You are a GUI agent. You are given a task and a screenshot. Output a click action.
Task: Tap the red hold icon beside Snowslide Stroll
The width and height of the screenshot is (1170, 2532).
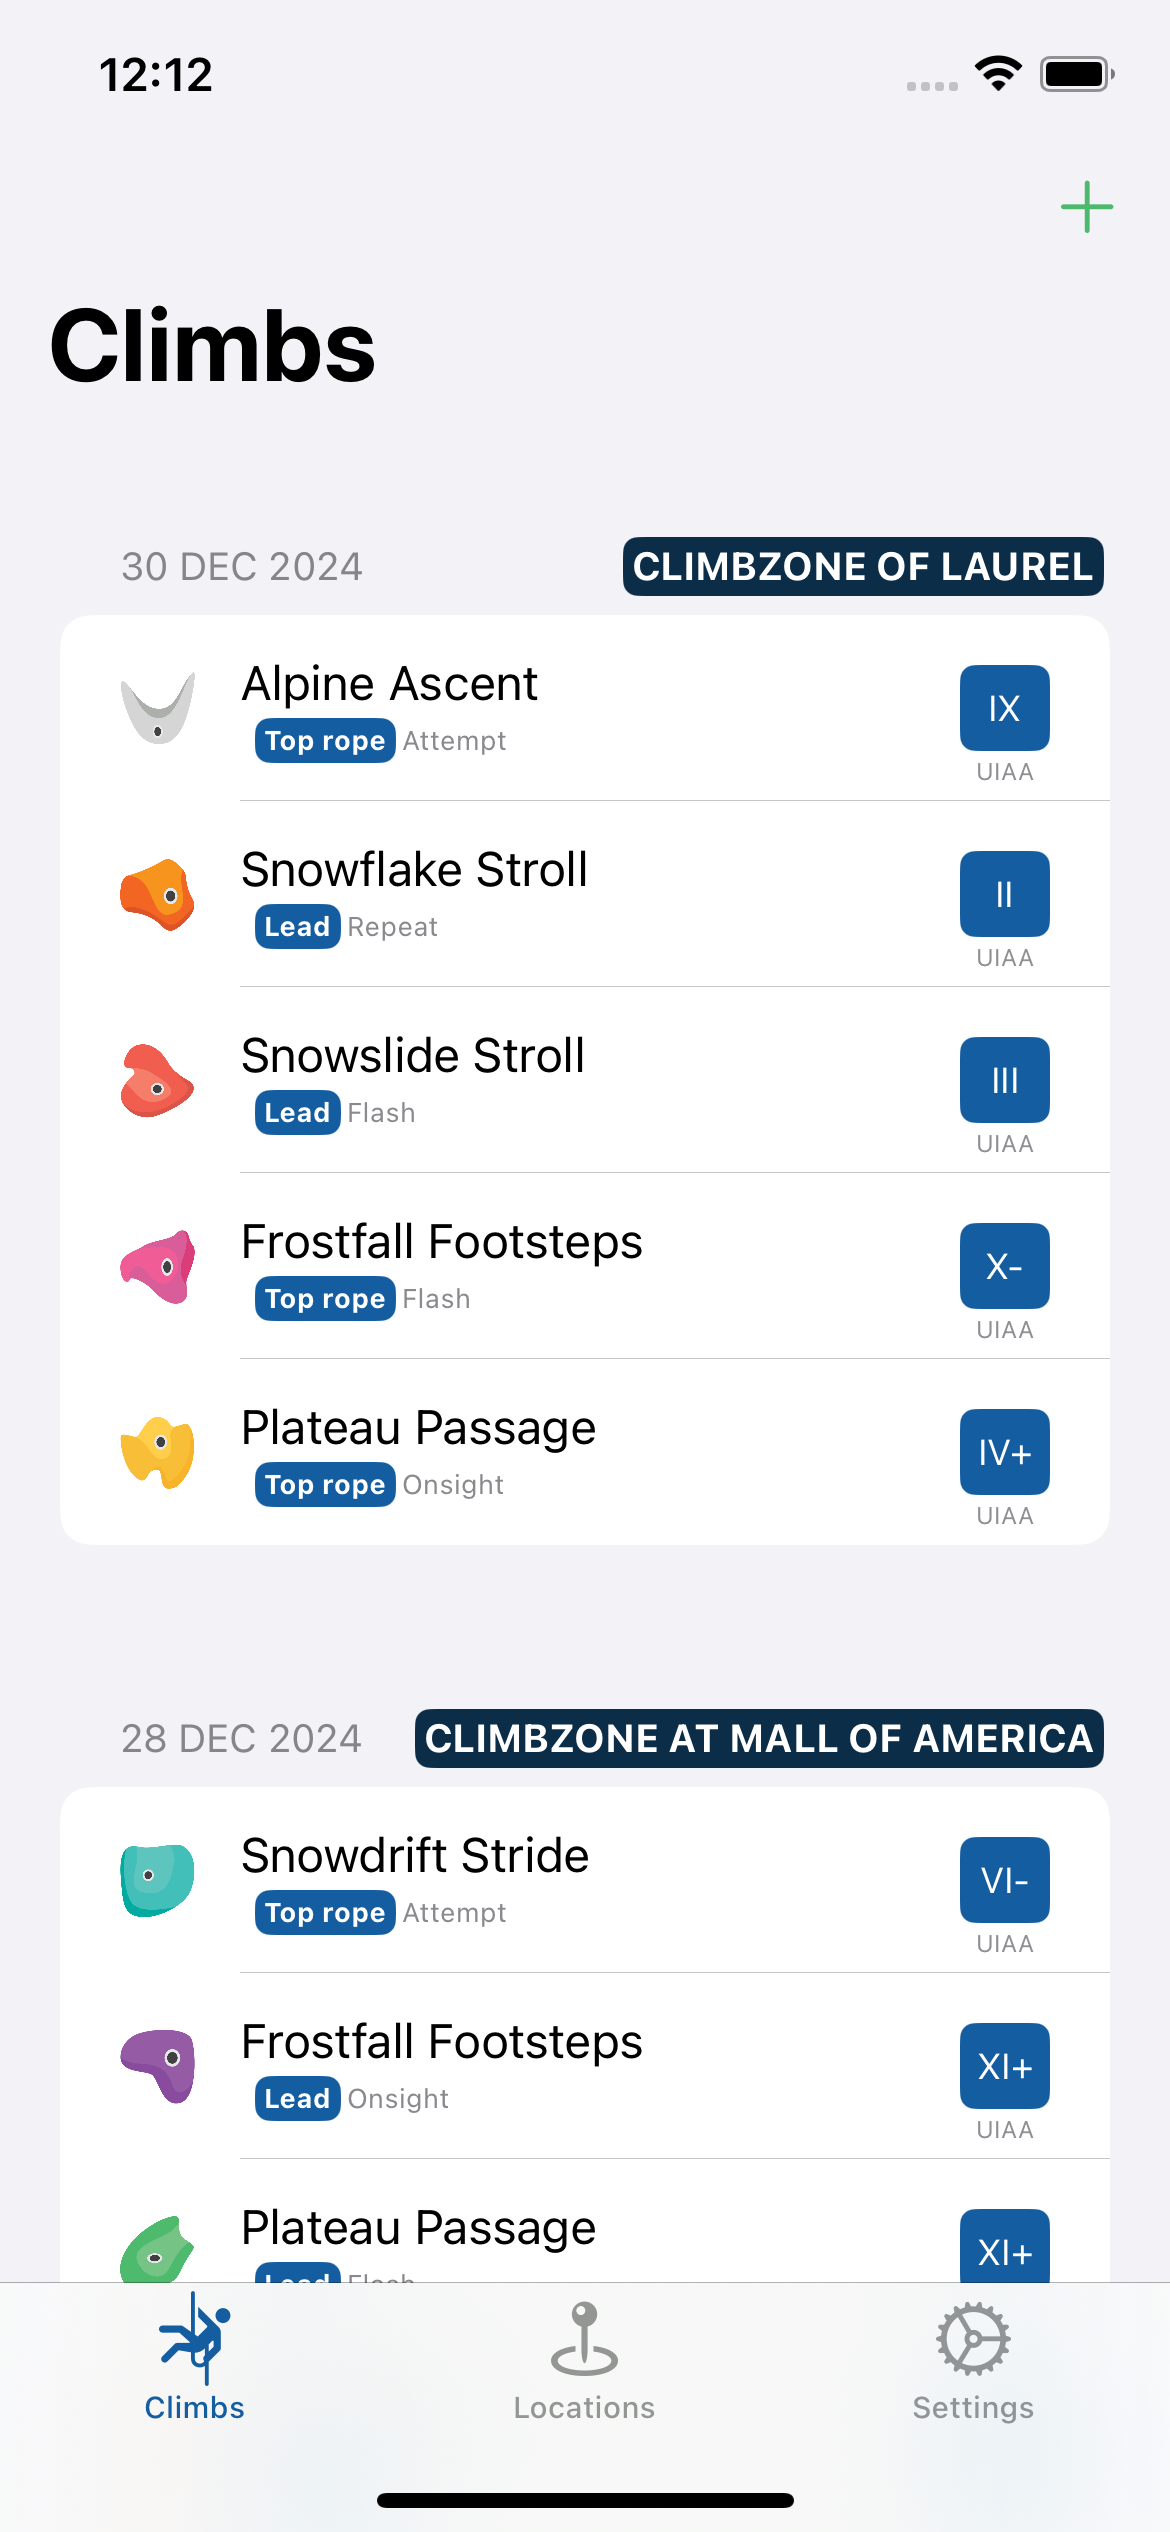click(157, 1080)
